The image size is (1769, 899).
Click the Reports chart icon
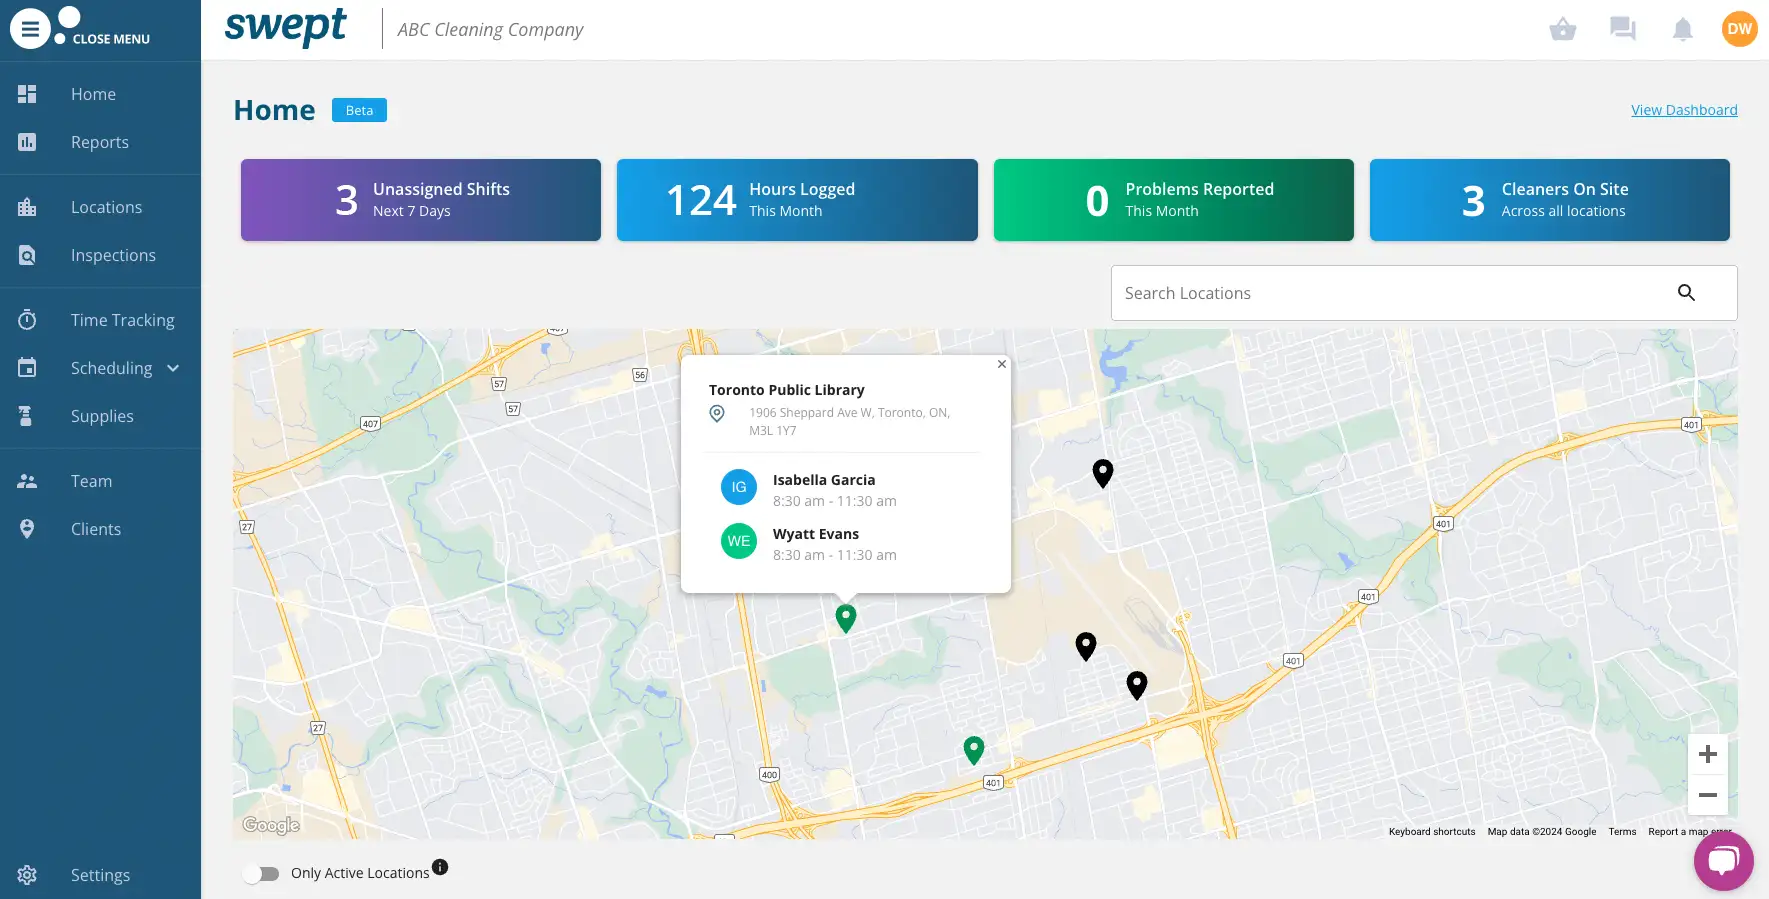point(27,142)
